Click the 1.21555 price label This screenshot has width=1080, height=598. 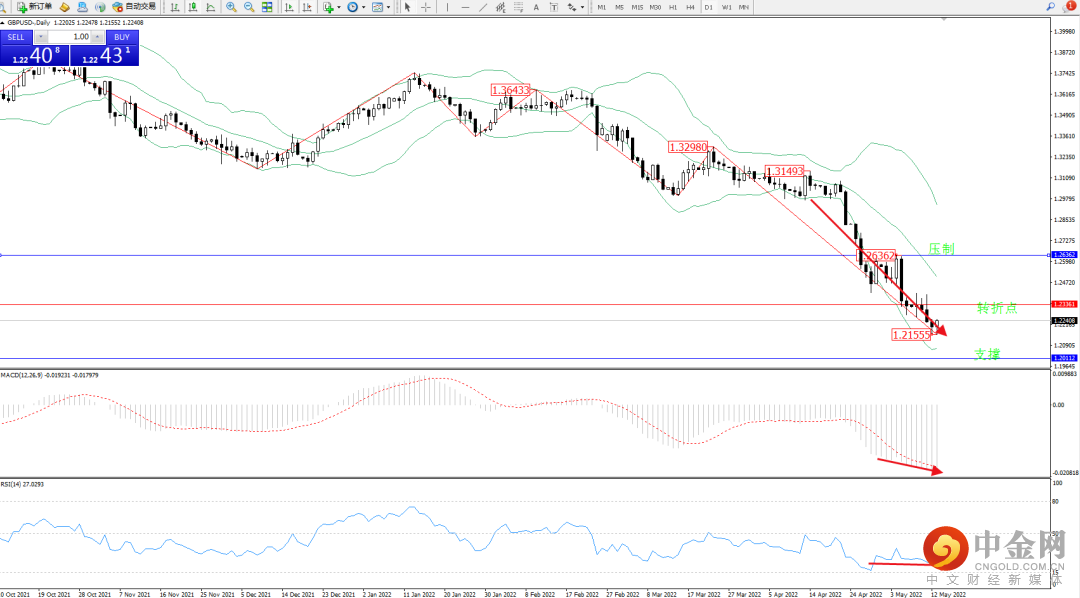(x=911, y=336)
